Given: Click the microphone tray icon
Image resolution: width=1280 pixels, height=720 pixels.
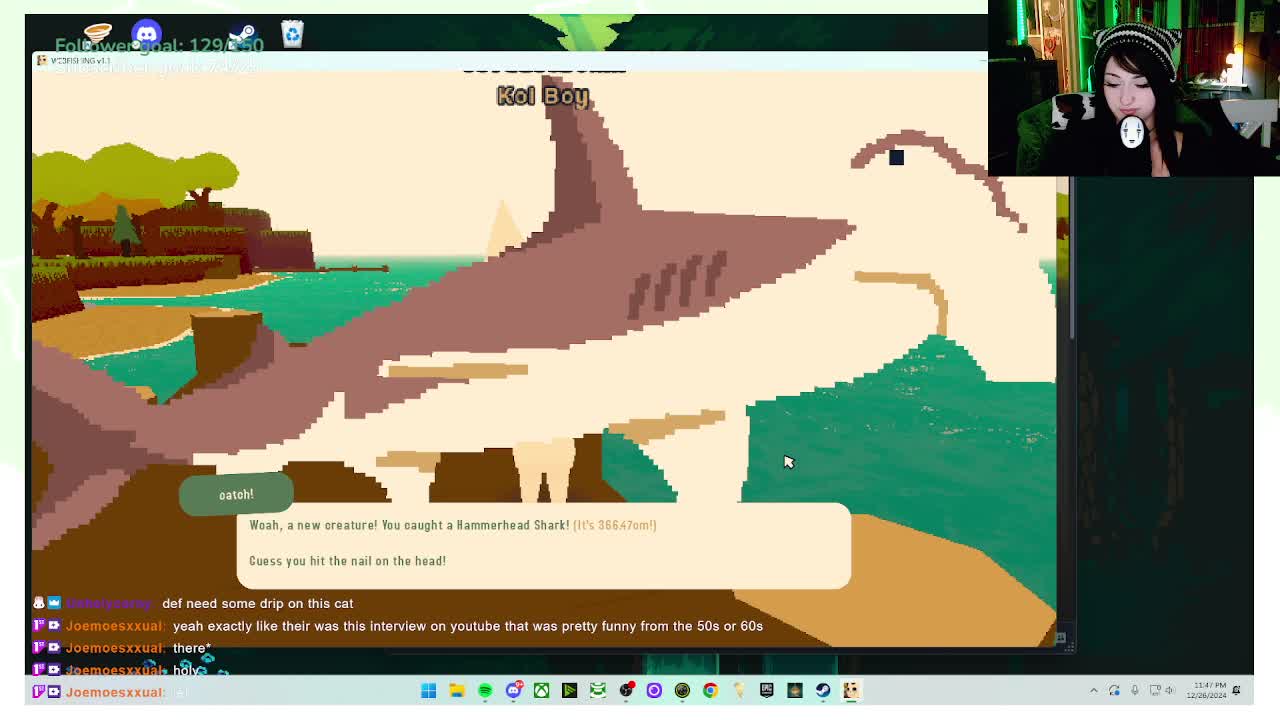Looking at the screenshot, I should coord(1135,690).
